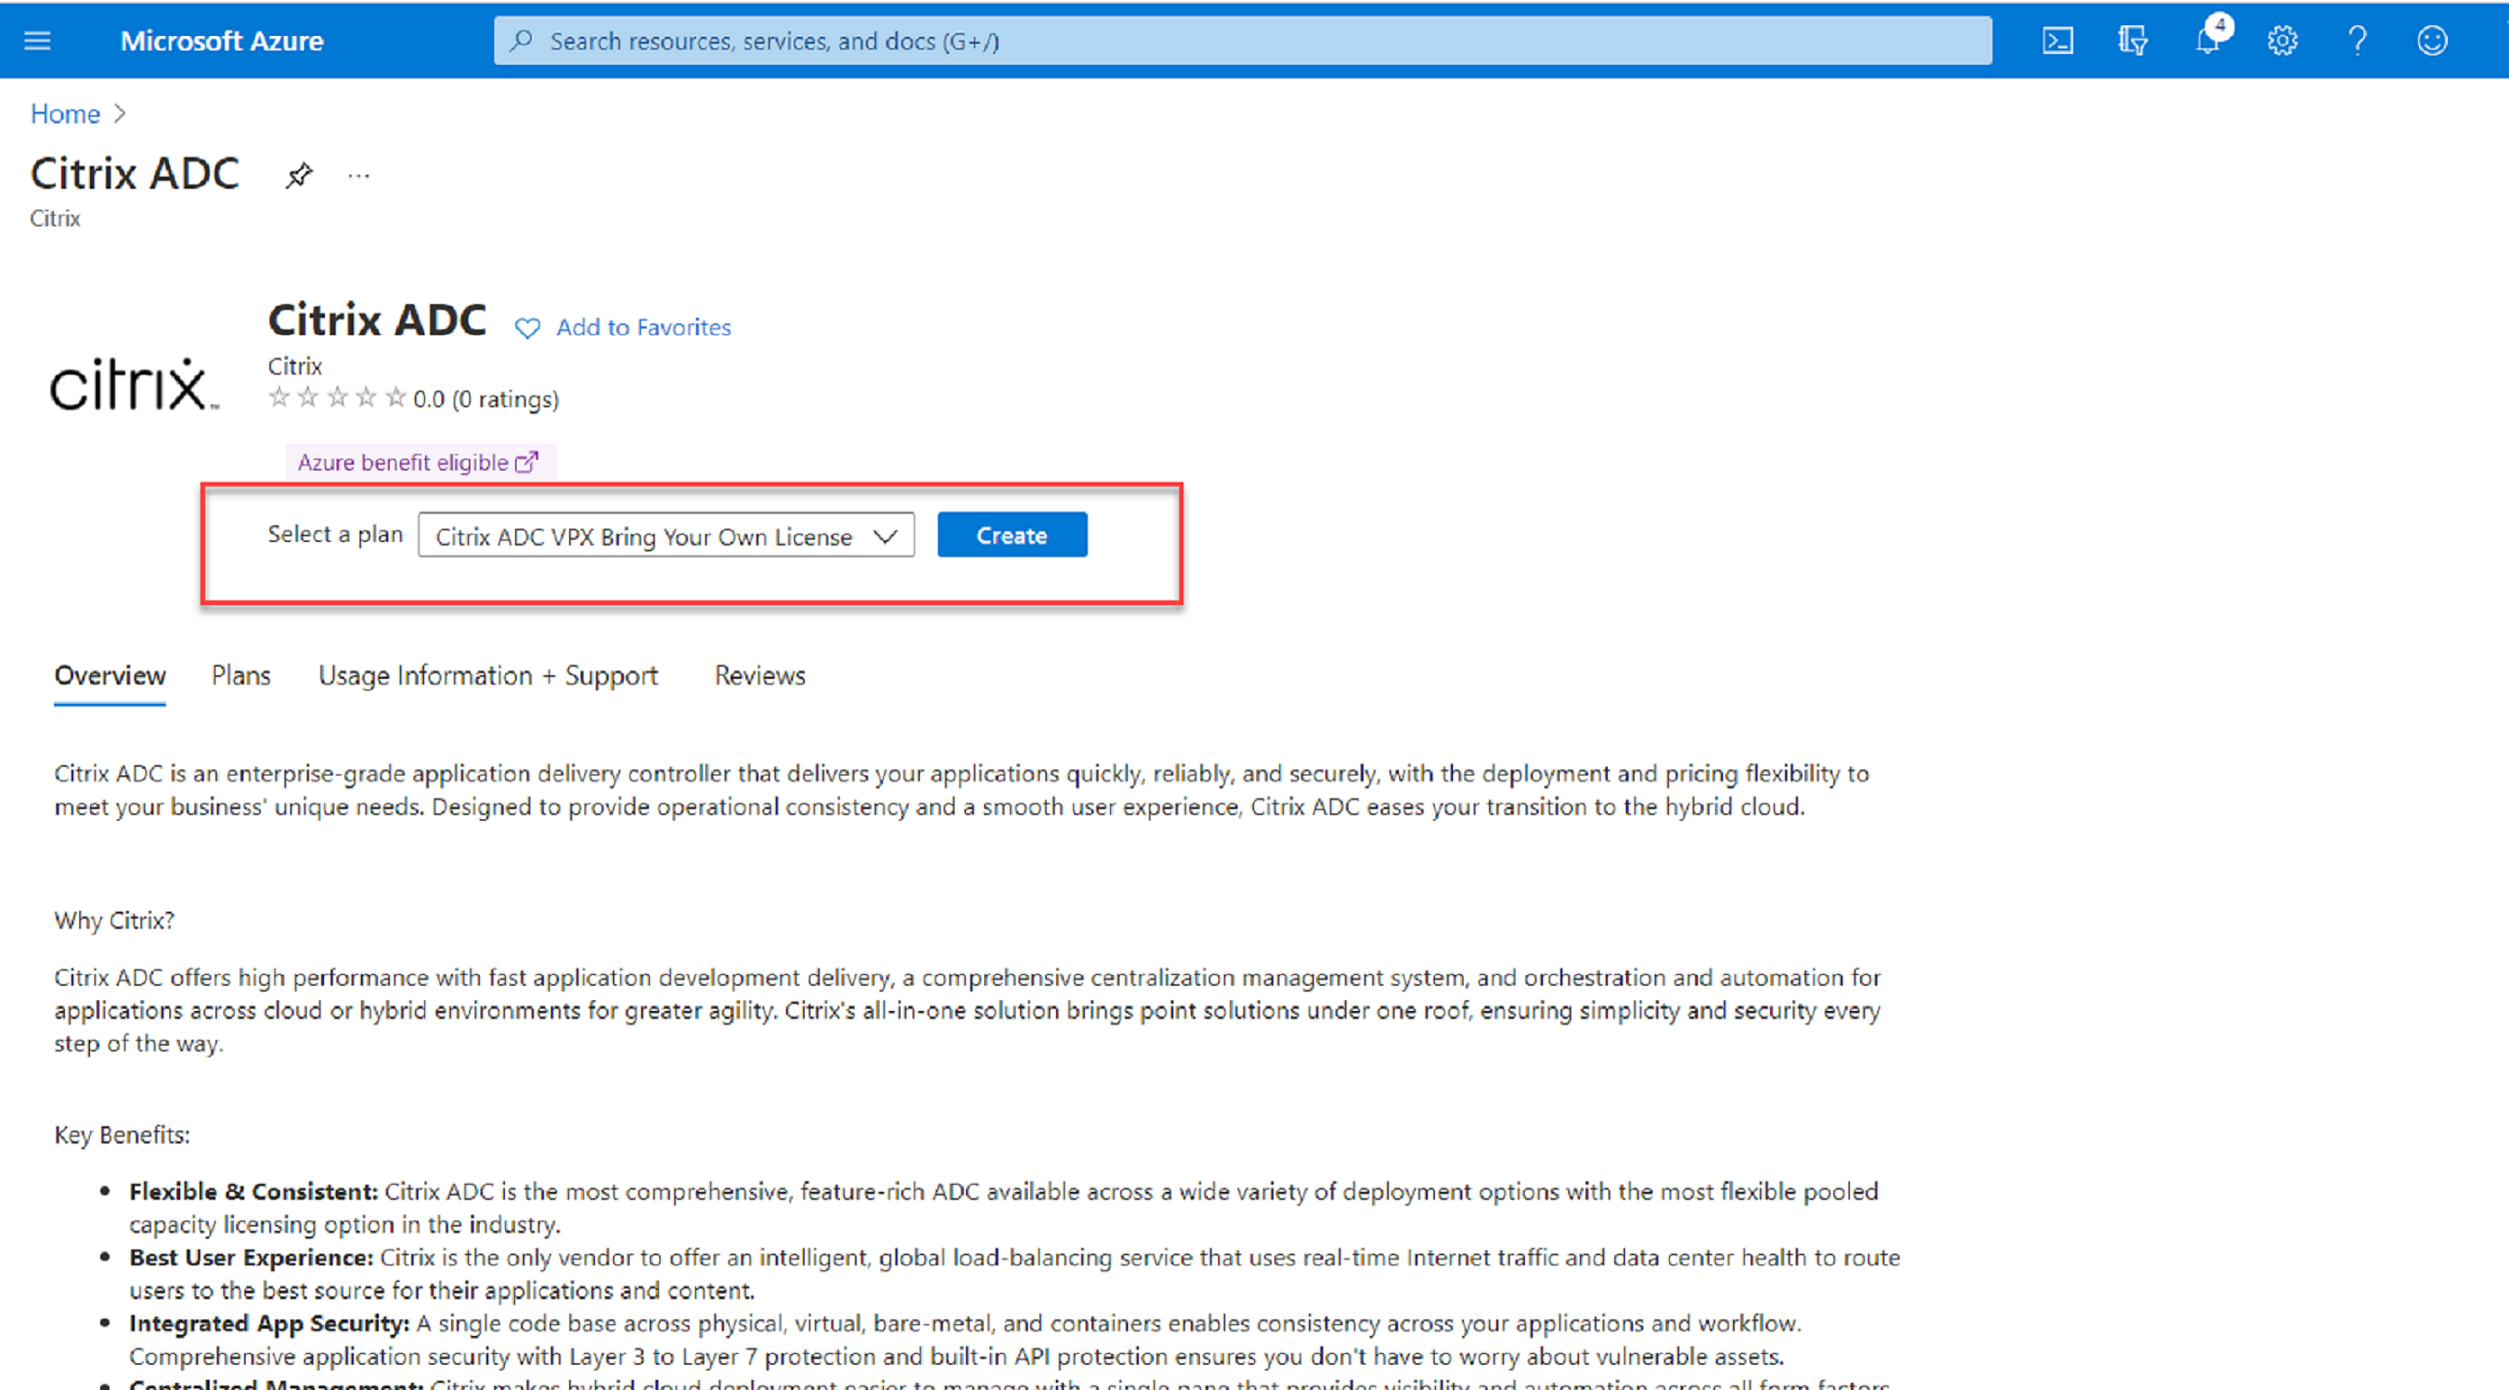Expand Azure benefit eligible external link
This screenshot has height=1390, width=2509.
tap(418, 460)
